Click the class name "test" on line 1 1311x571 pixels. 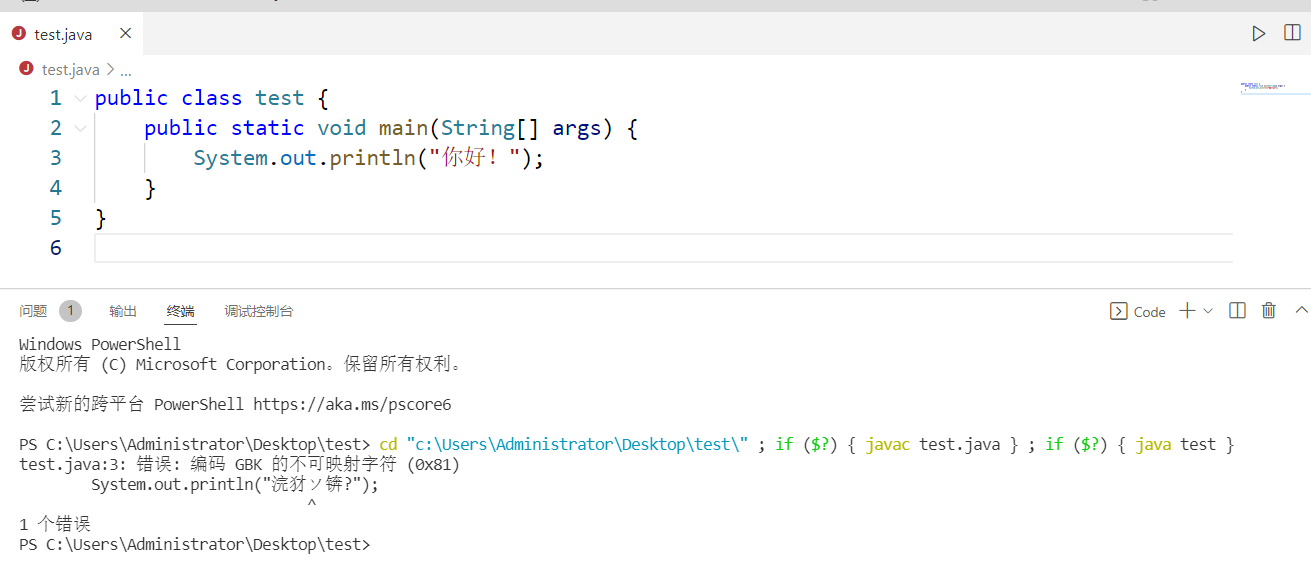279,98
